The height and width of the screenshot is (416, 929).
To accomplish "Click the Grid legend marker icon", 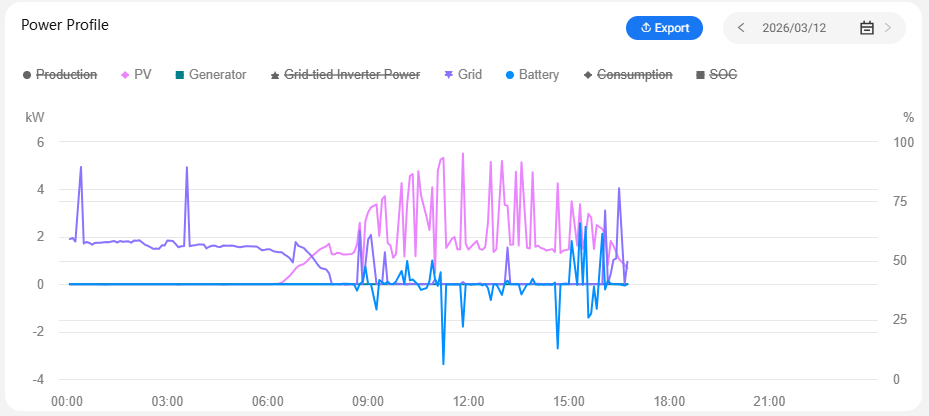I will (x=448, y=75).
